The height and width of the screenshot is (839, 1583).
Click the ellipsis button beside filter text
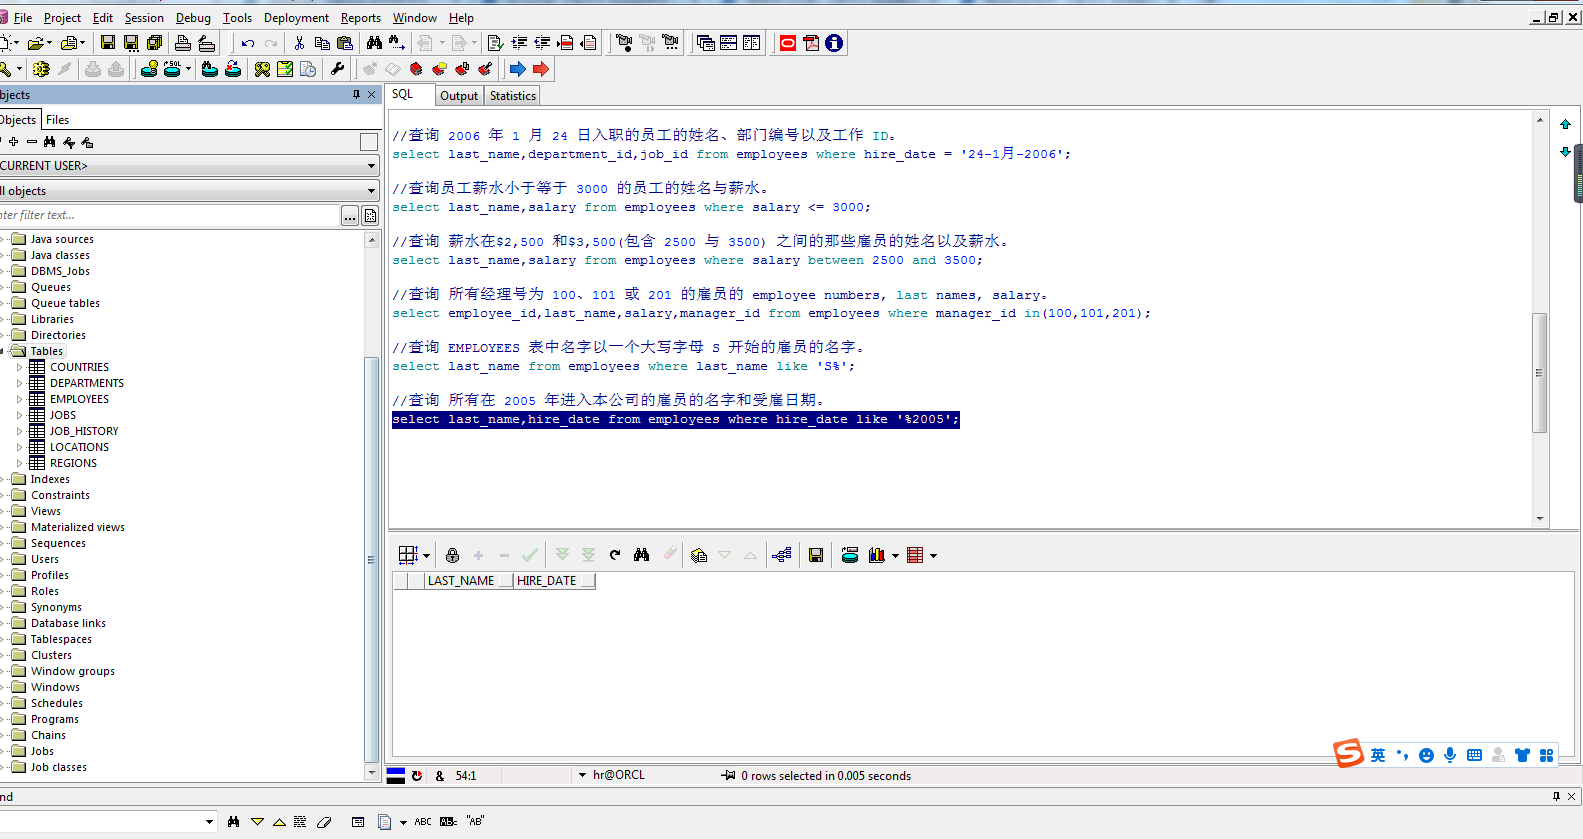[350, 216]
